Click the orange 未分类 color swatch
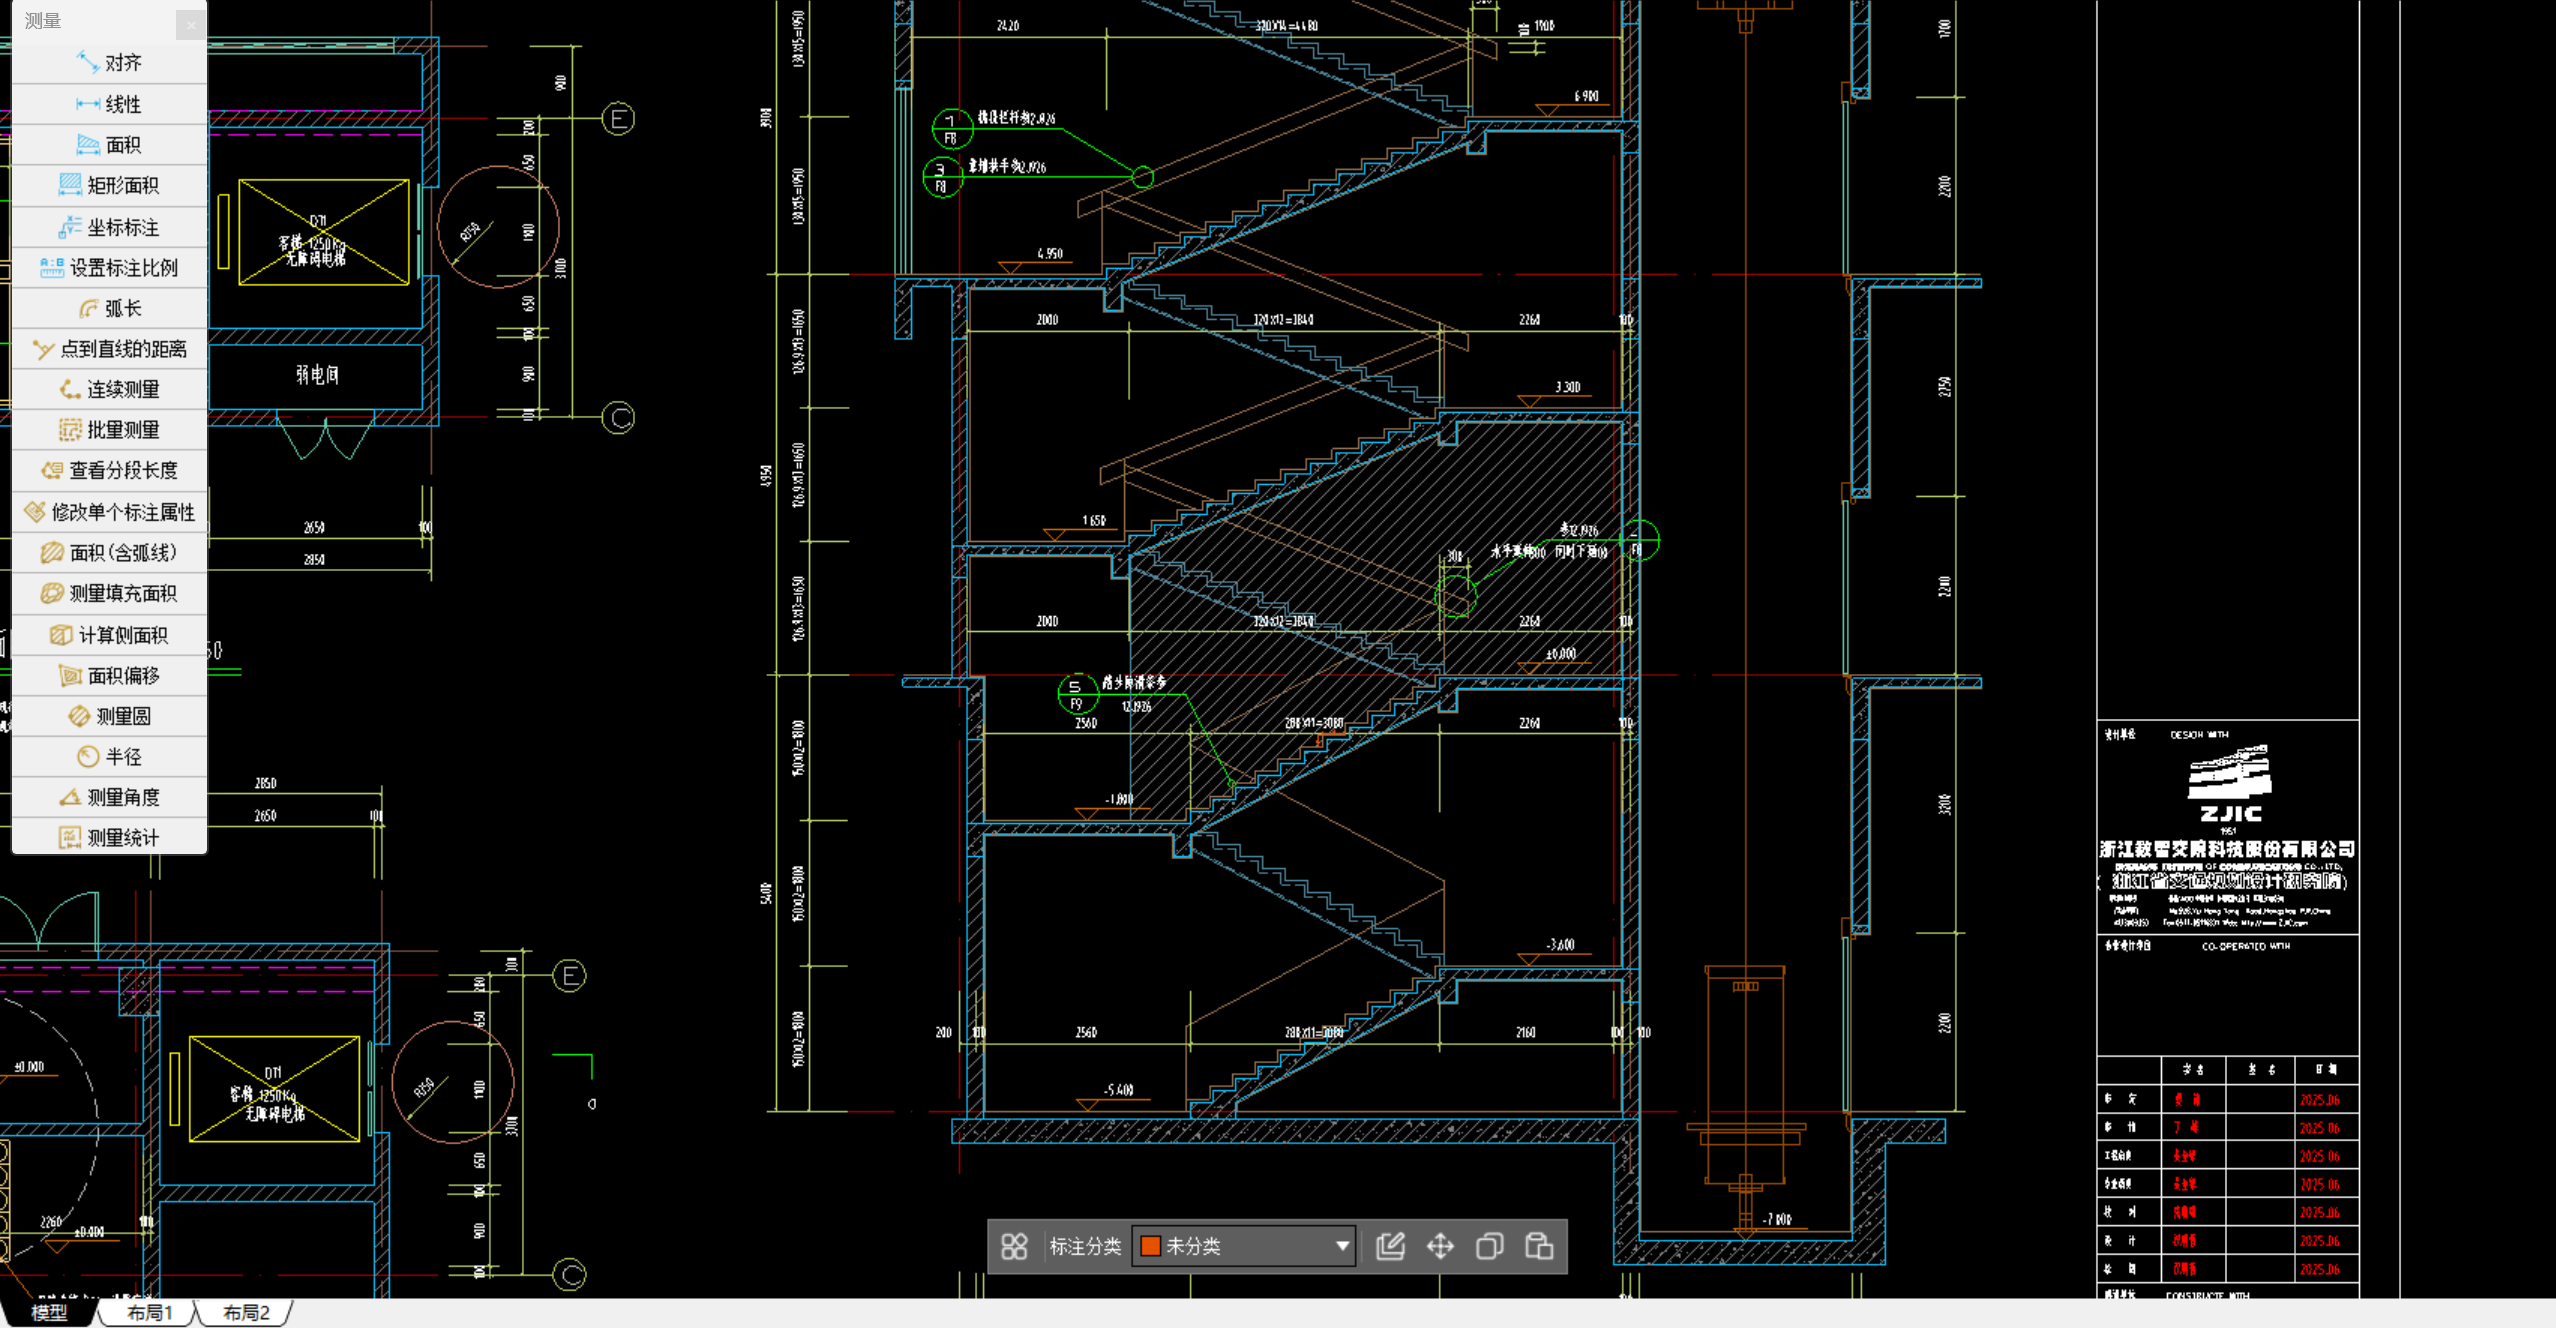The width and height of the screenshot is (2556, 1328). coord(1151,1246)
